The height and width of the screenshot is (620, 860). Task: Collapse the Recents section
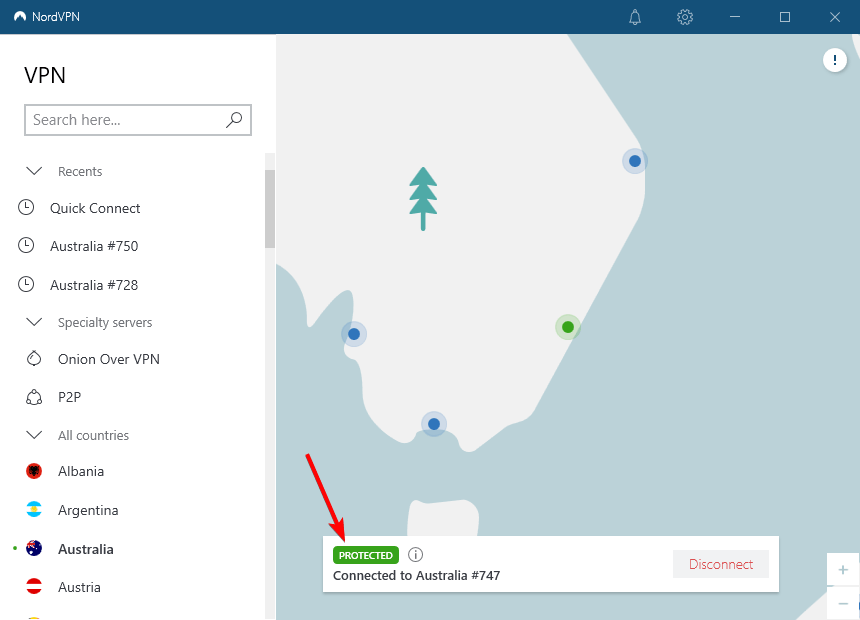[x=34, y=171]
